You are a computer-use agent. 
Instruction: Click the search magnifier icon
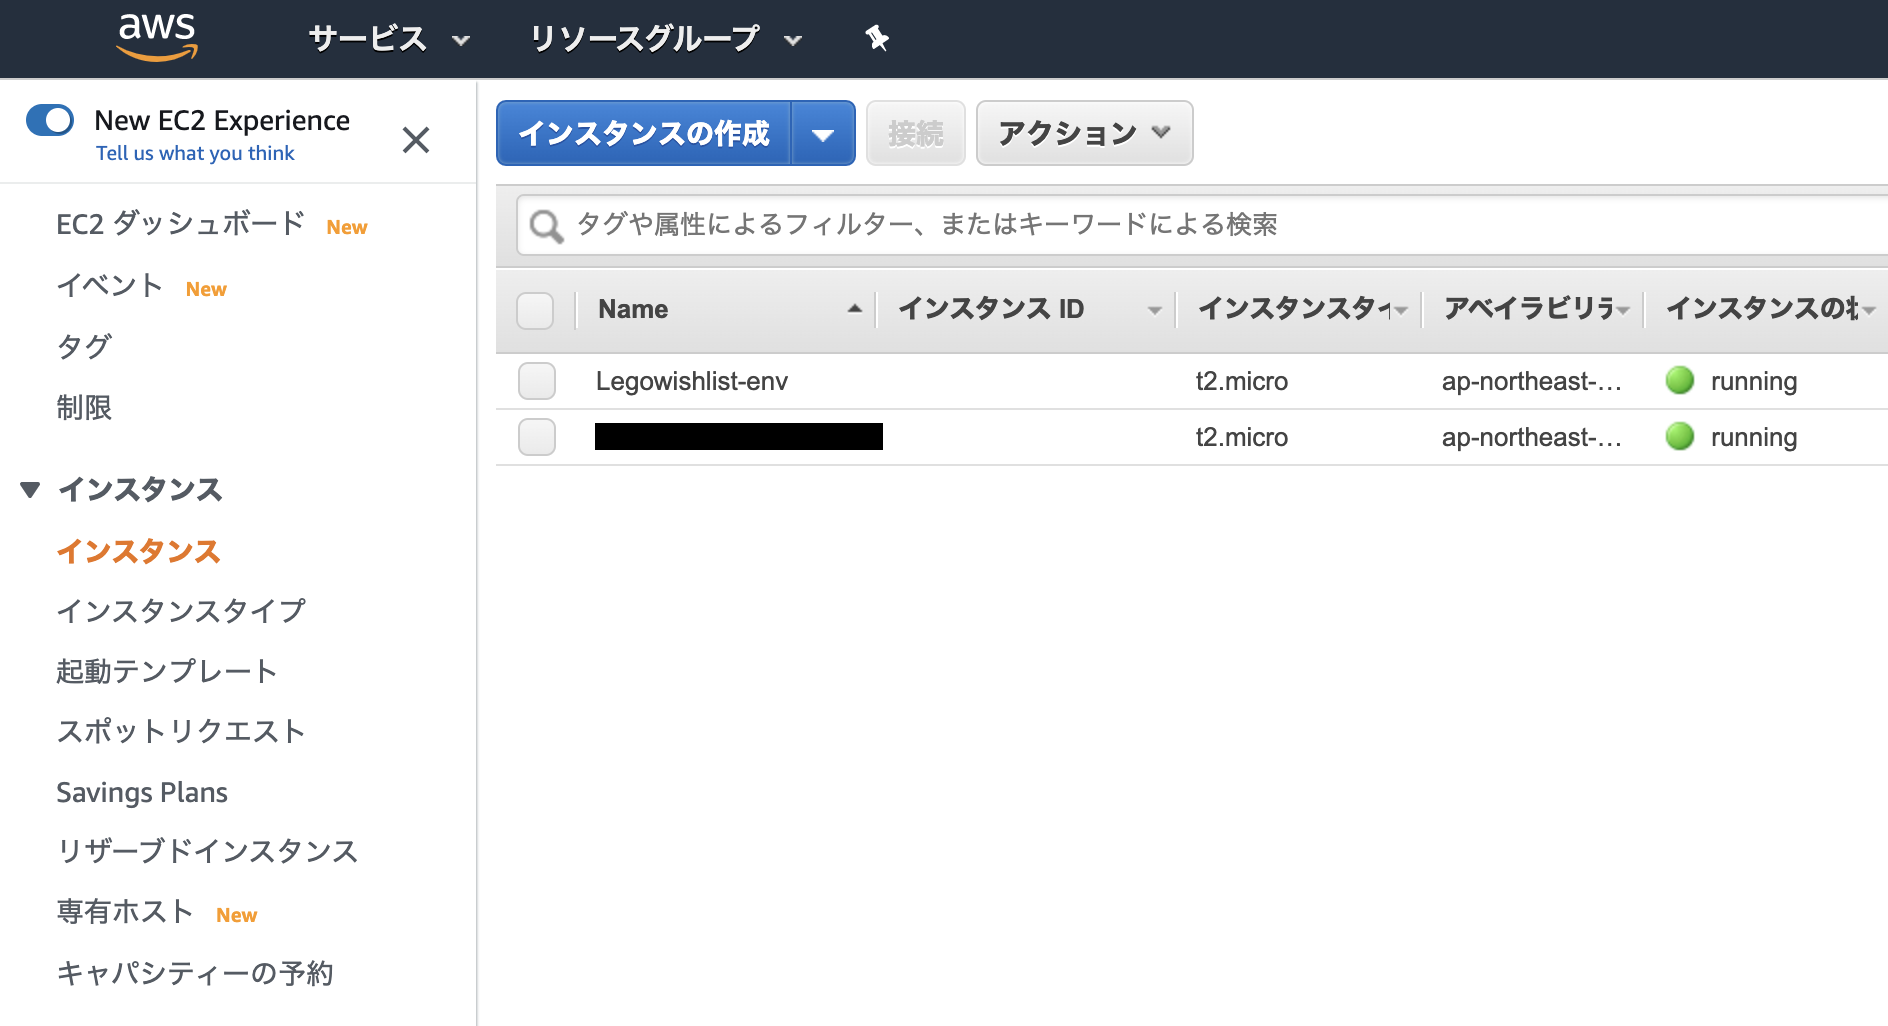tap(546, 226)
